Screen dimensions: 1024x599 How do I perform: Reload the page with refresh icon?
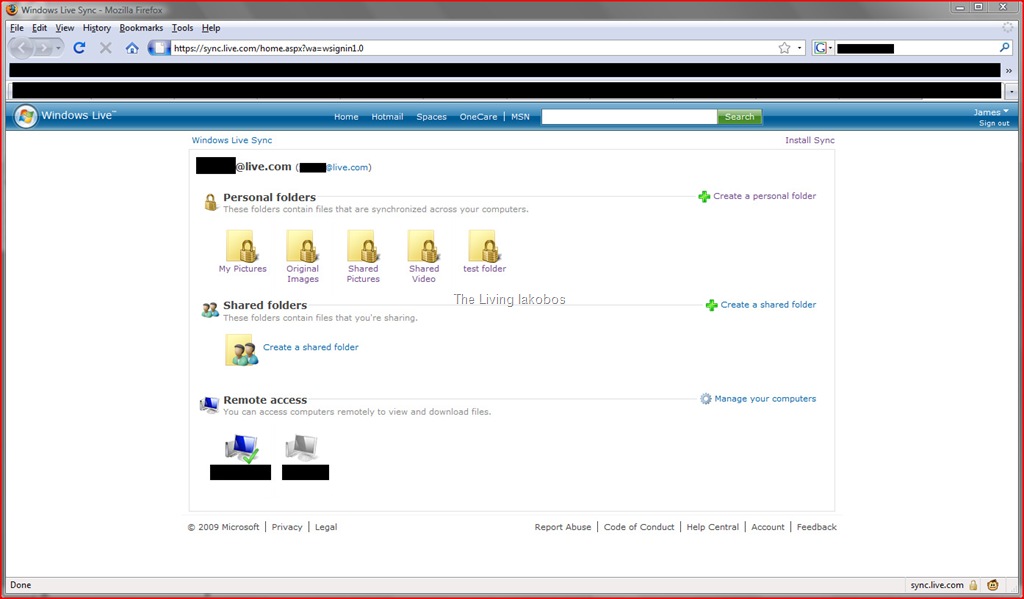[x=79, y=48]
